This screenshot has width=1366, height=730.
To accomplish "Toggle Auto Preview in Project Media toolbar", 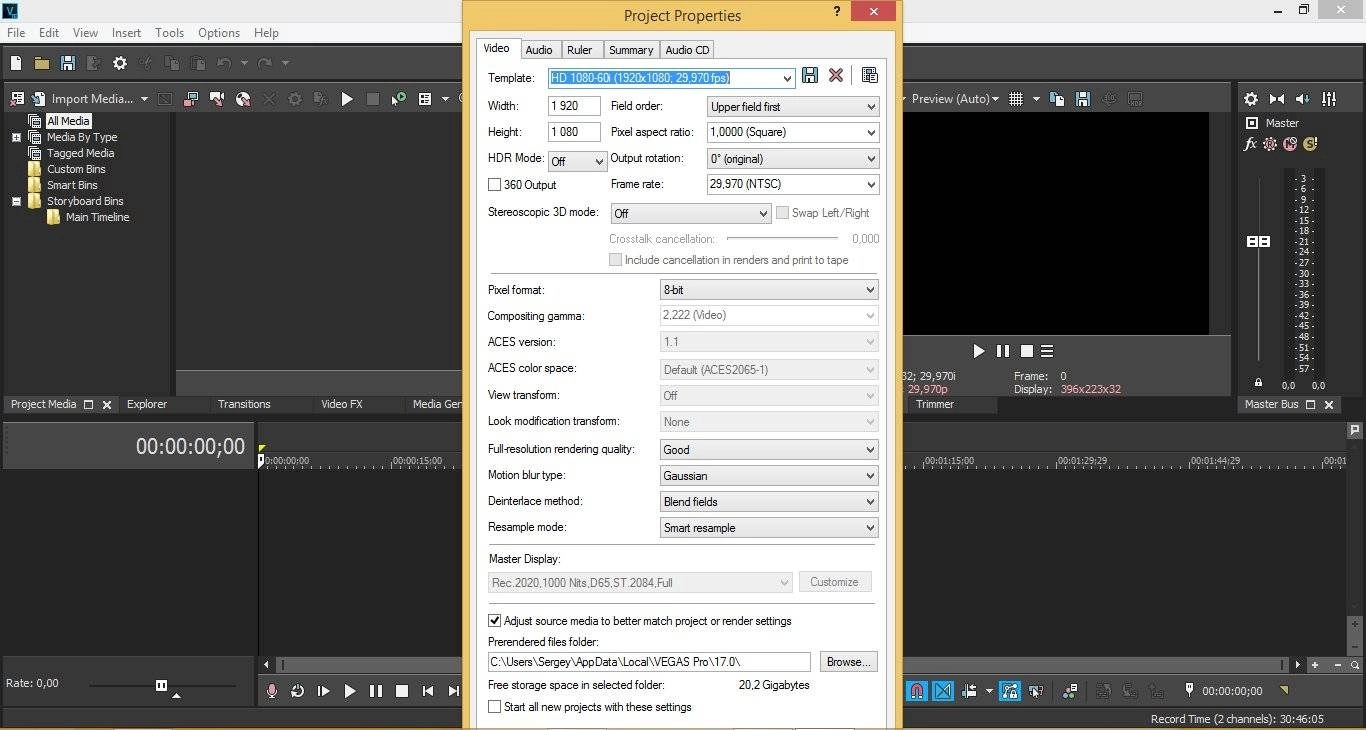I will click(399, 99).
